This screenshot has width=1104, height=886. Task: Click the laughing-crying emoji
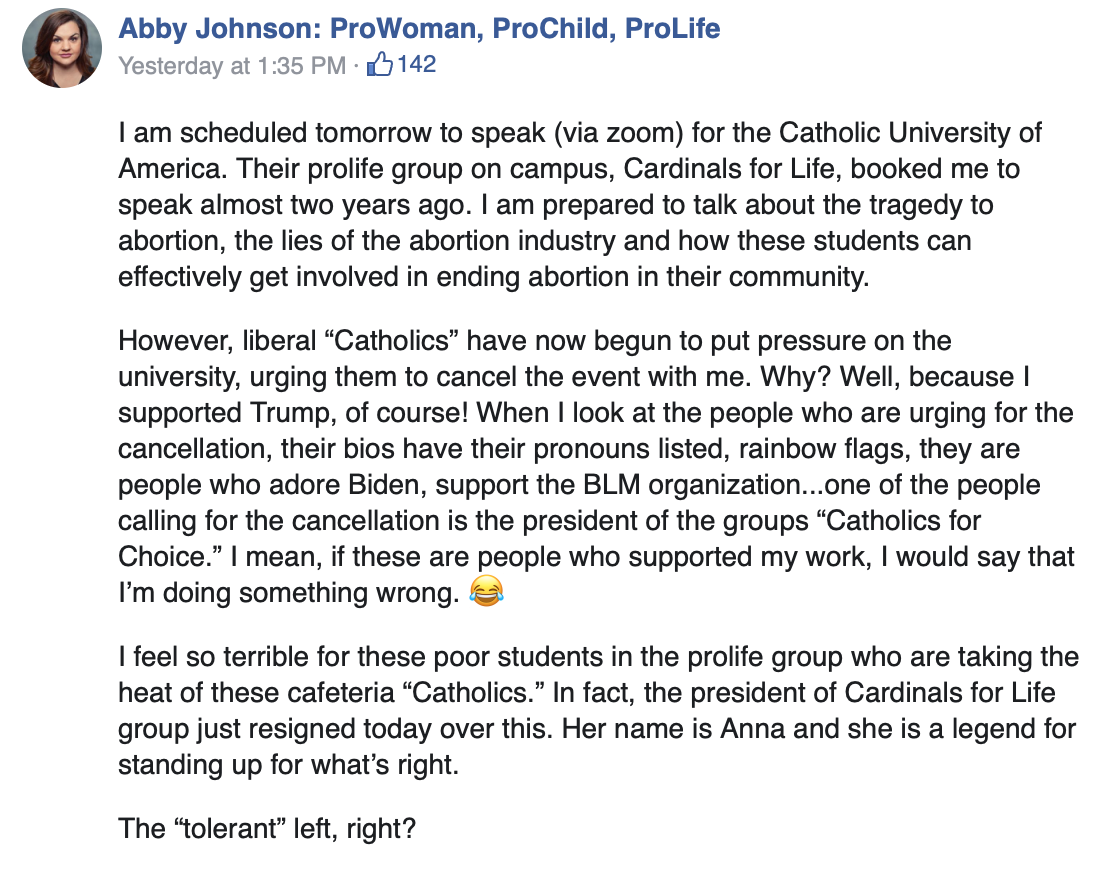(x=487, y=591)
